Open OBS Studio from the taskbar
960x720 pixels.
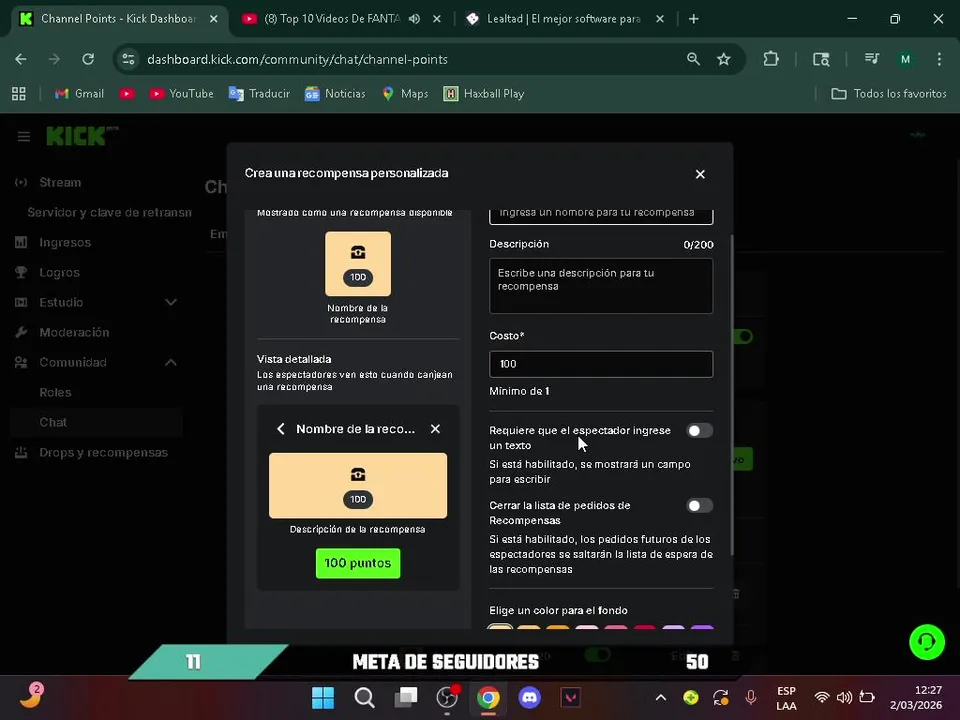pyautogui.click(x=448, y=697)
